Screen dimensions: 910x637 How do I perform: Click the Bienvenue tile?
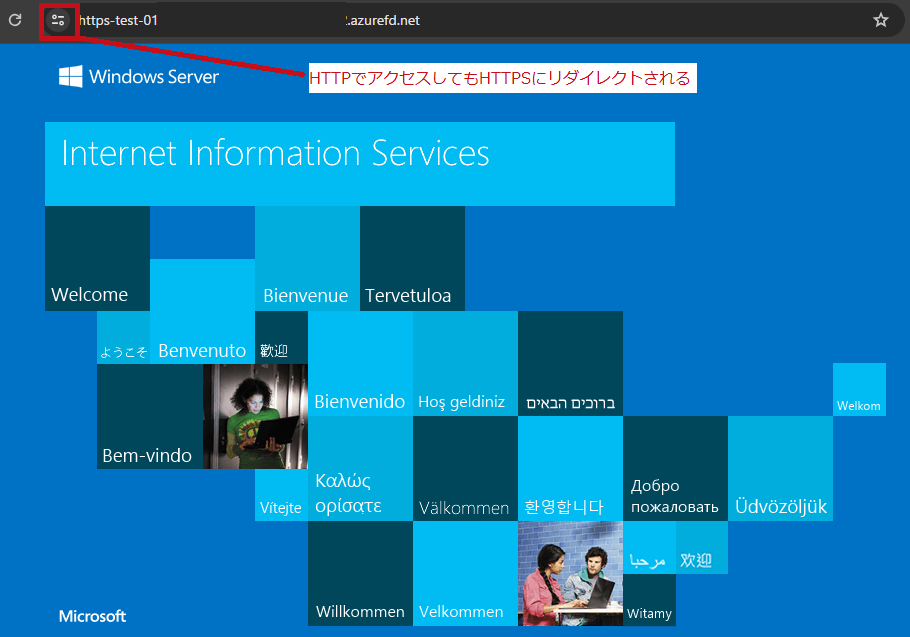(x=308, y=259)
